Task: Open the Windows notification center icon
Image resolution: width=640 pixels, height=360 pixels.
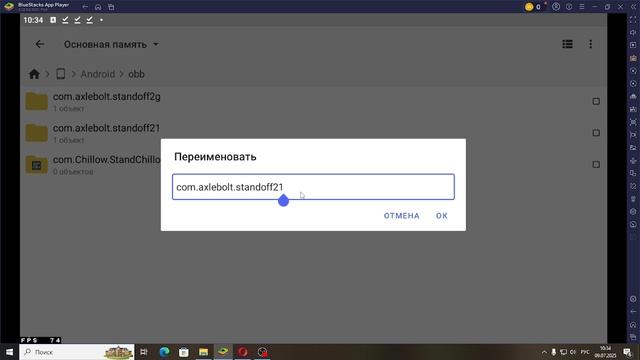Action: coord(628,352)
